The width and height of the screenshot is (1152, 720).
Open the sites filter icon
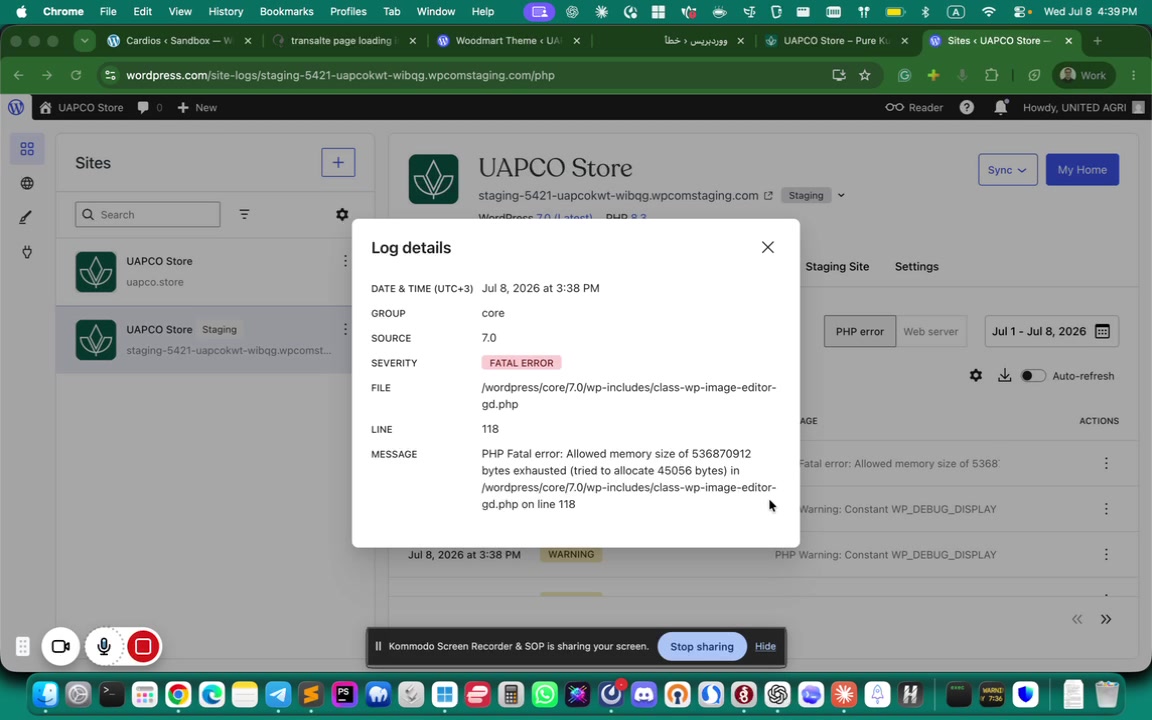pyautogui.click(x=244, y=215)
